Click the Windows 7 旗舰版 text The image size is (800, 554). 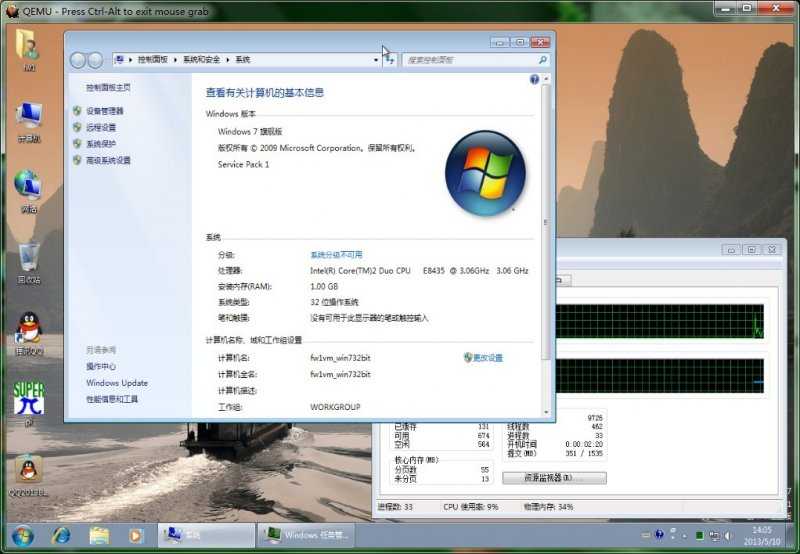[x=250, y=131]
